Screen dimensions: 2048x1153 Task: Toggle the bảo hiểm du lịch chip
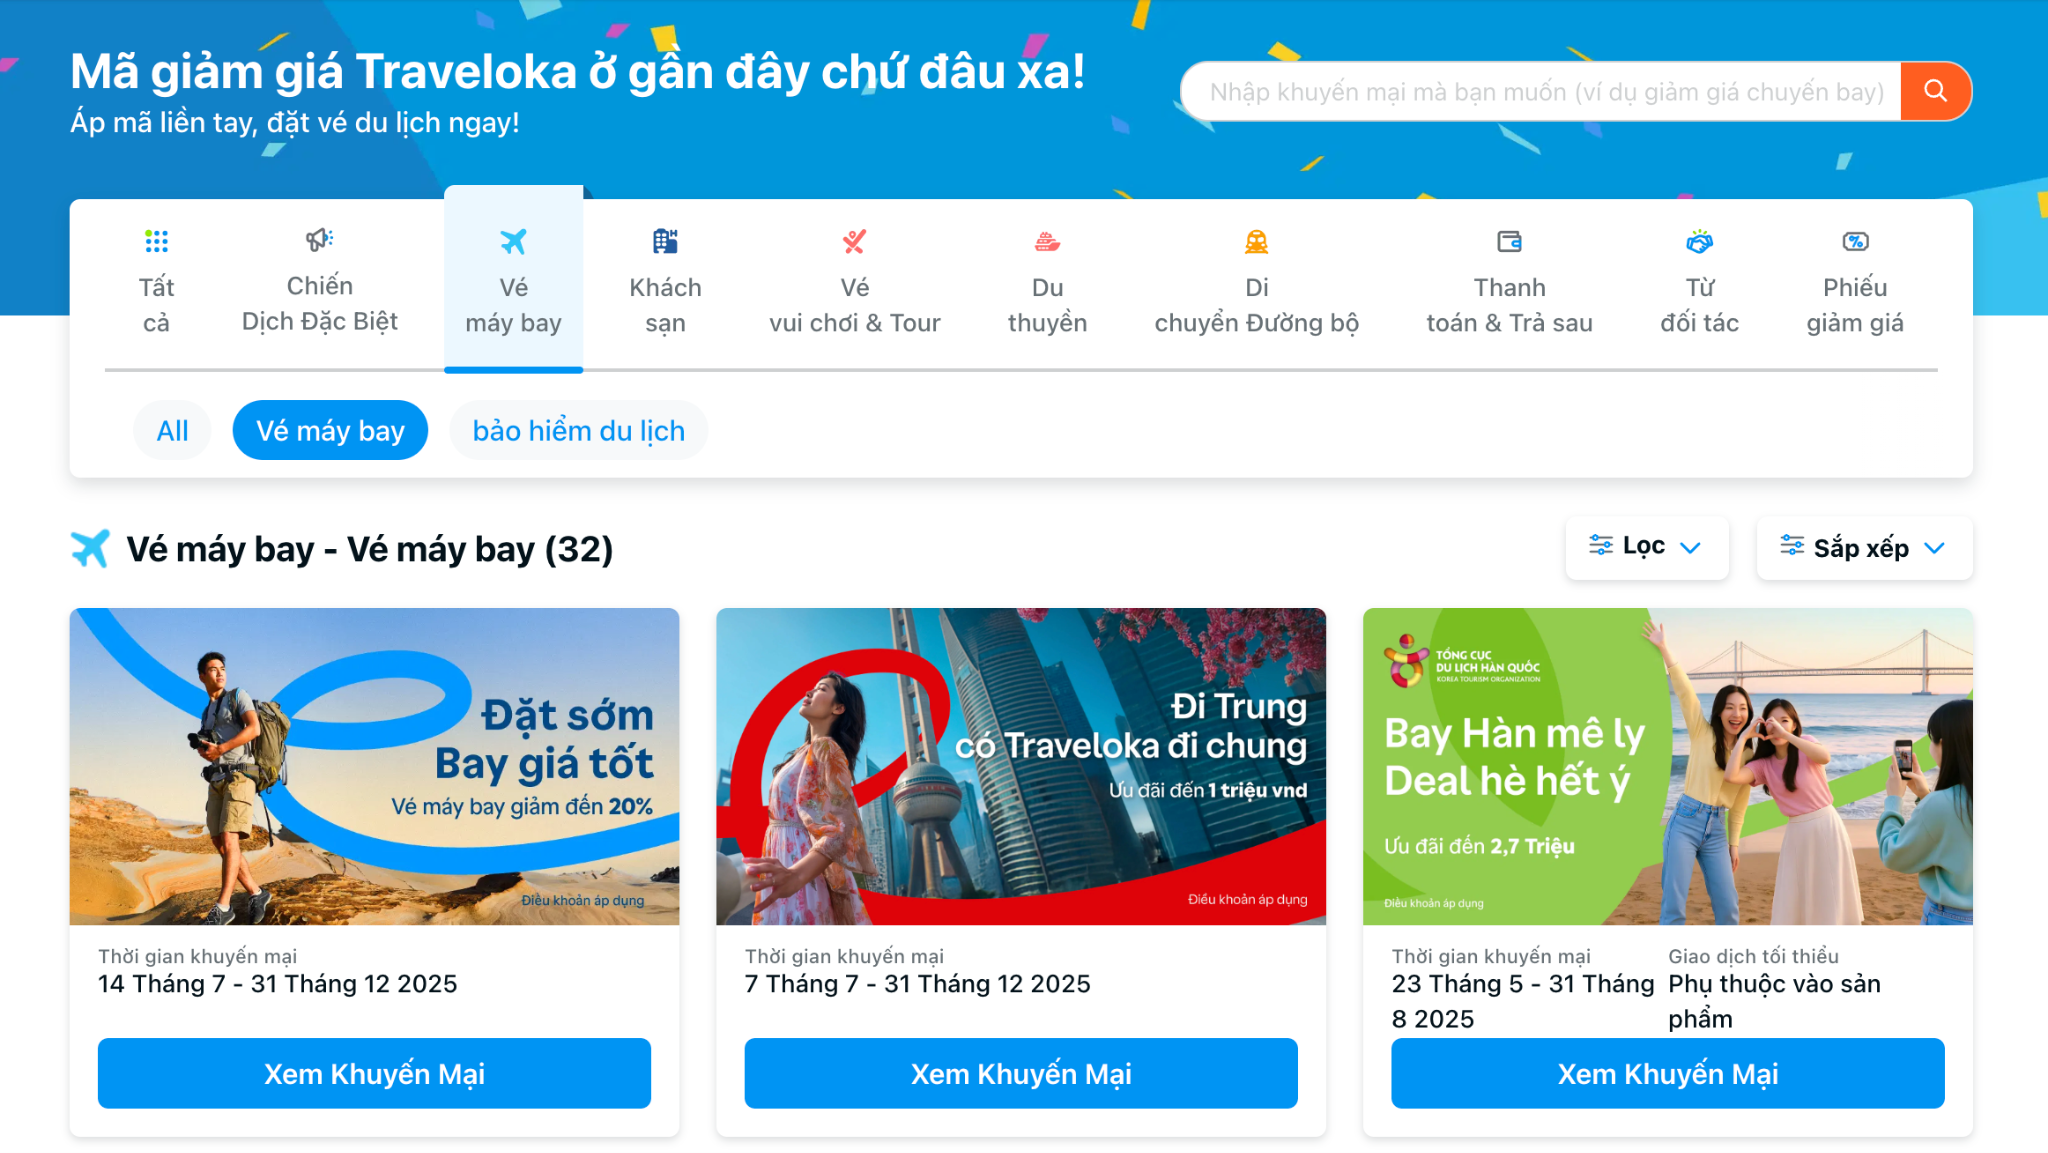coord(578,430)
